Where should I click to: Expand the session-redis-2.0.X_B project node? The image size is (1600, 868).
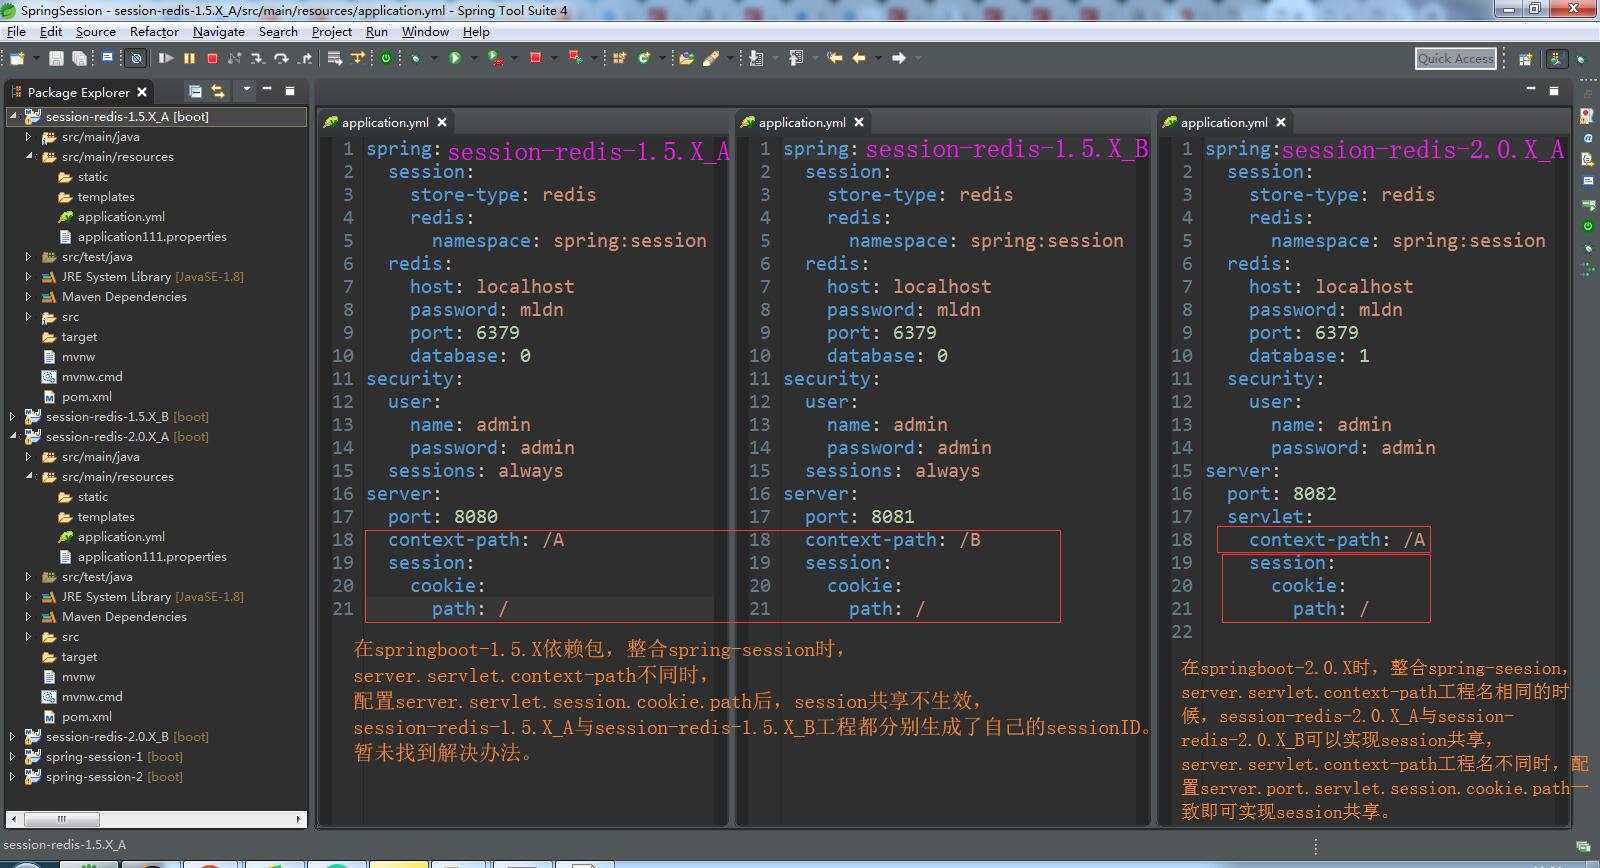(13, 736)
